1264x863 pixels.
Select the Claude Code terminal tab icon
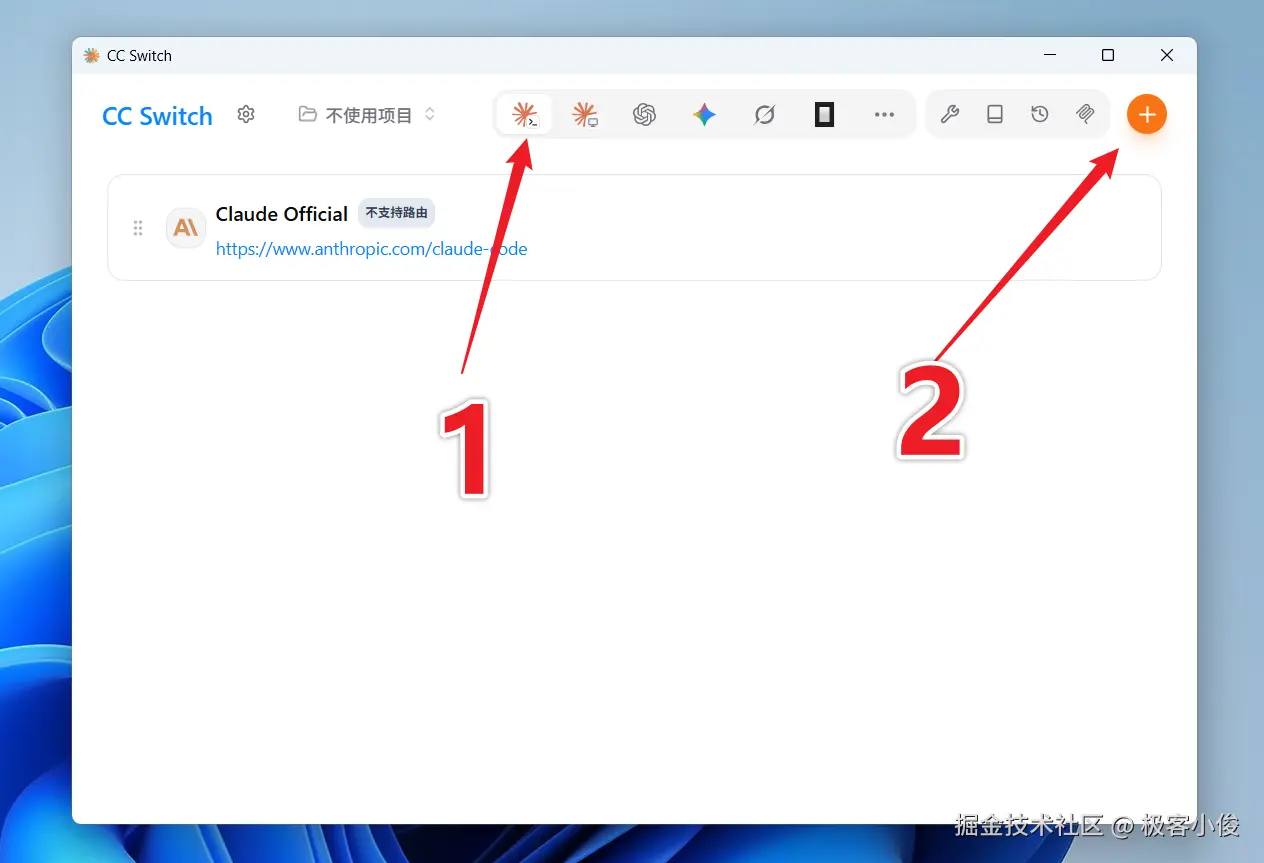(x=524, y=115)
